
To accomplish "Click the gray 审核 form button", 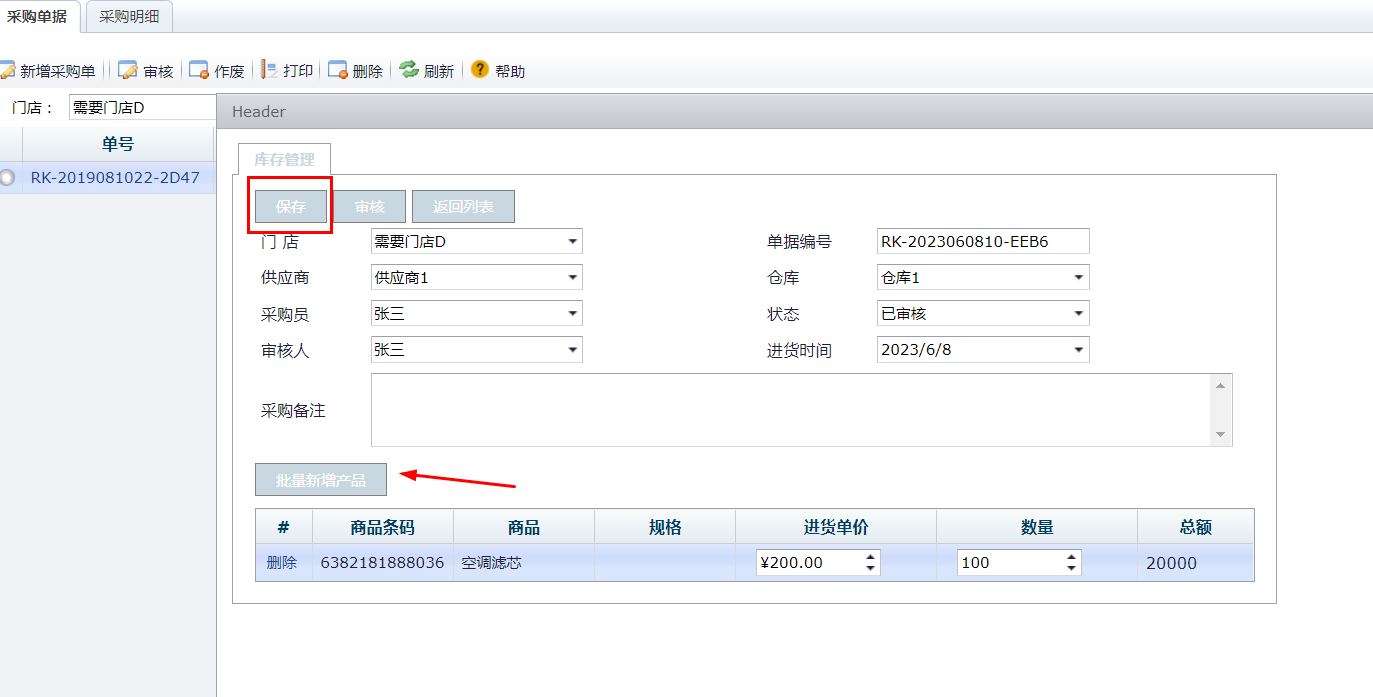I will tap(369, 207).
